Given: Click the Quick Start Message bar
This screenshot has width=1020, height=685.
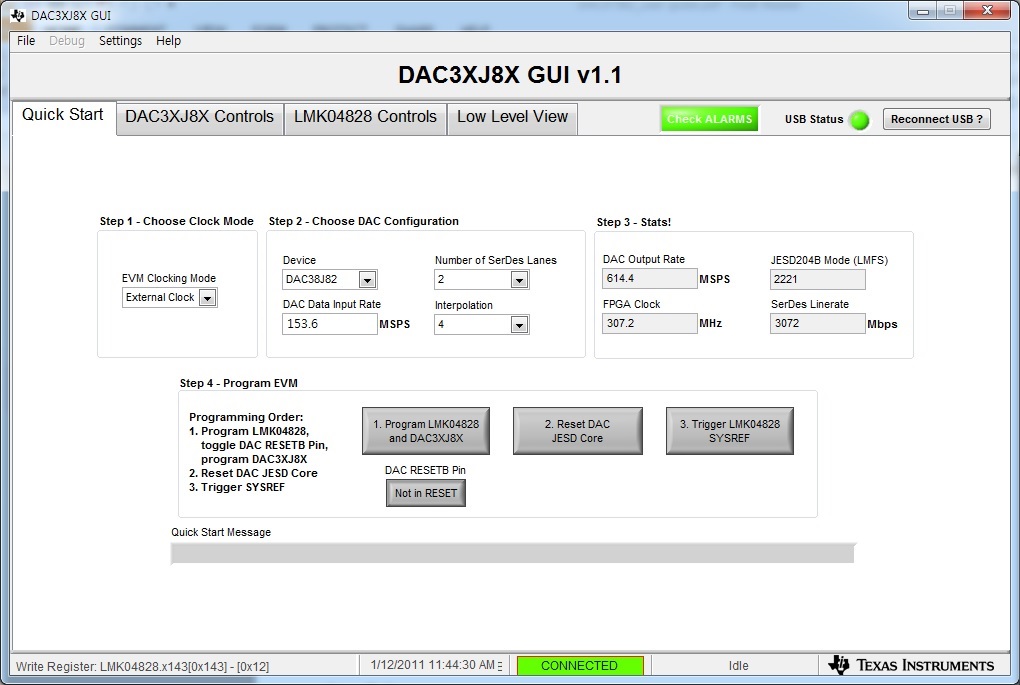Looking at the screenshot, I should click(513, 554).
